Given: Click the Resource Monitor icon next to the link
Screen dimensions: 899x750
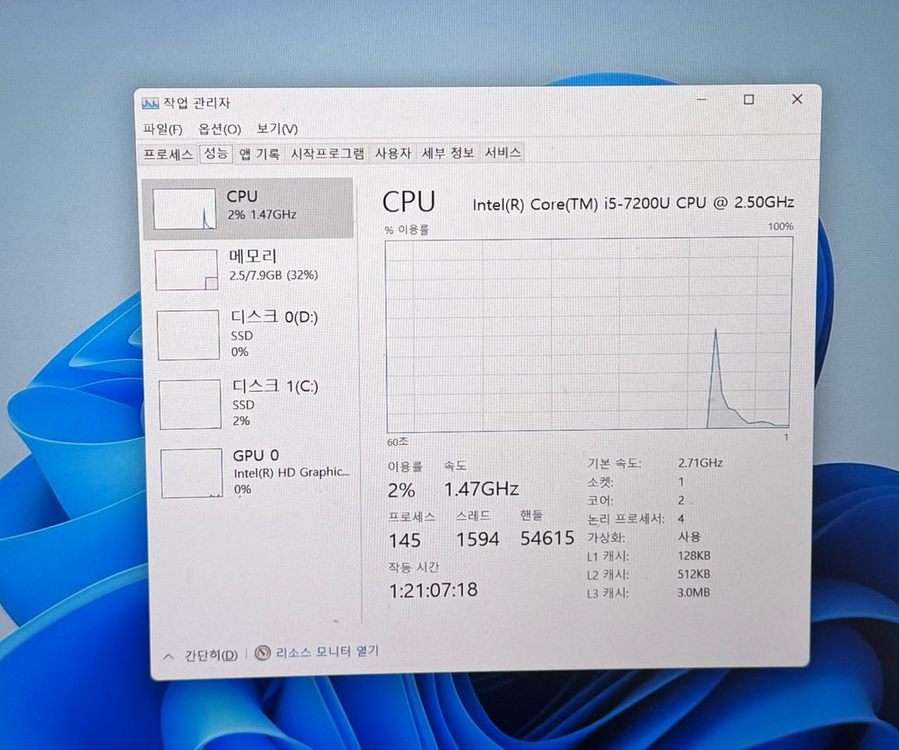Looking at the screenshot, I should coord(260,652).
